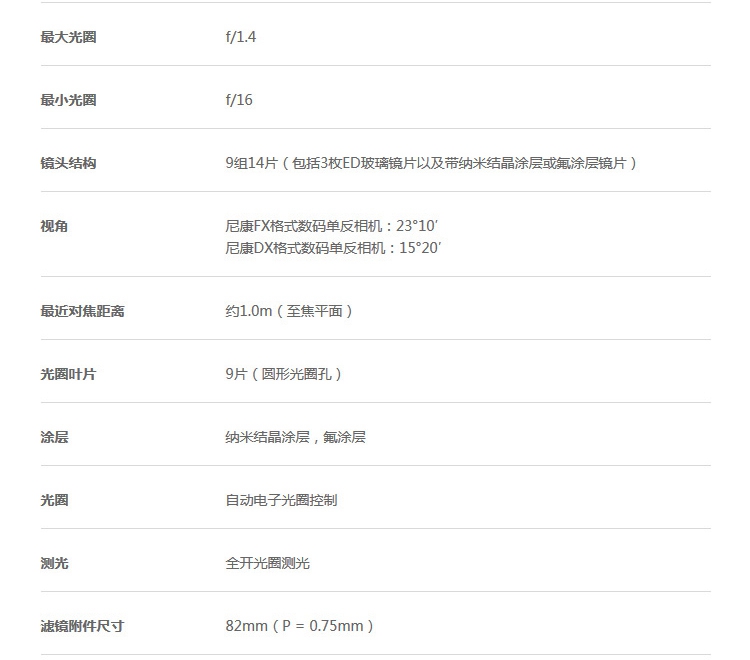Click the 视角 label
This screenshot has width=750, height=660.
54,226
